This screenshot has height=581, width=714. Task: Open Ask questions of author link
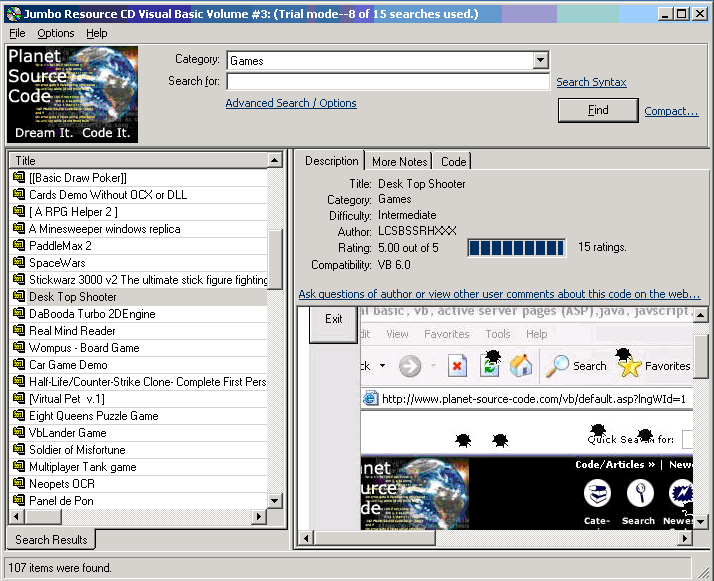pos(499,294)
